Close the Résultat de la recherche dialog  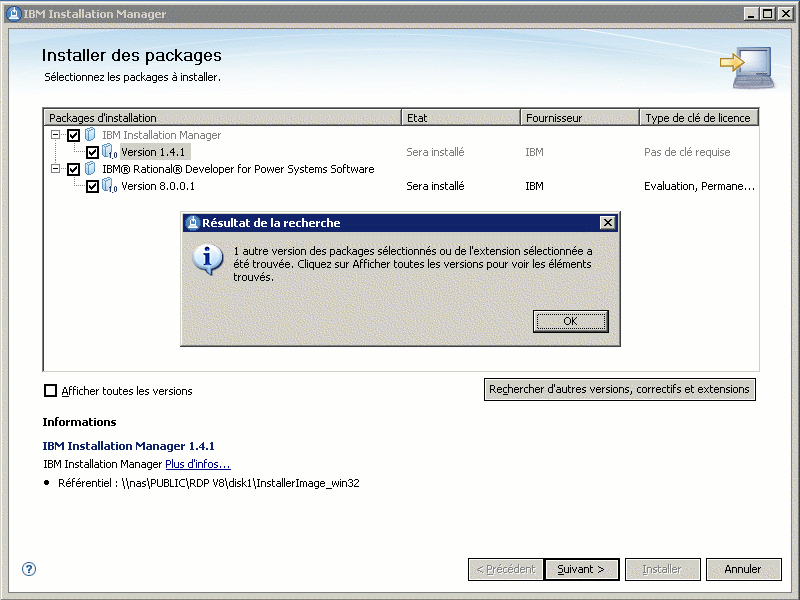tap(607, 222)
